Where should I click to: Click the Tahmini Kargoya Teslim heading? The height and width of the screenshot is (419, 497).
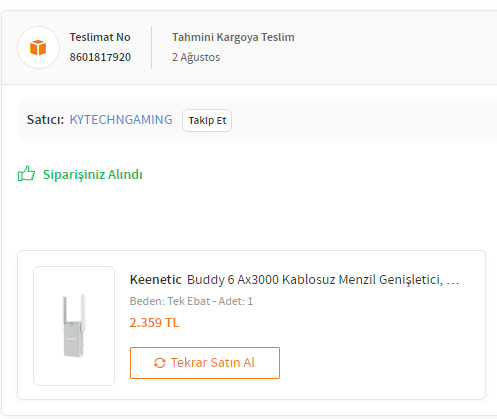point(233,37)
